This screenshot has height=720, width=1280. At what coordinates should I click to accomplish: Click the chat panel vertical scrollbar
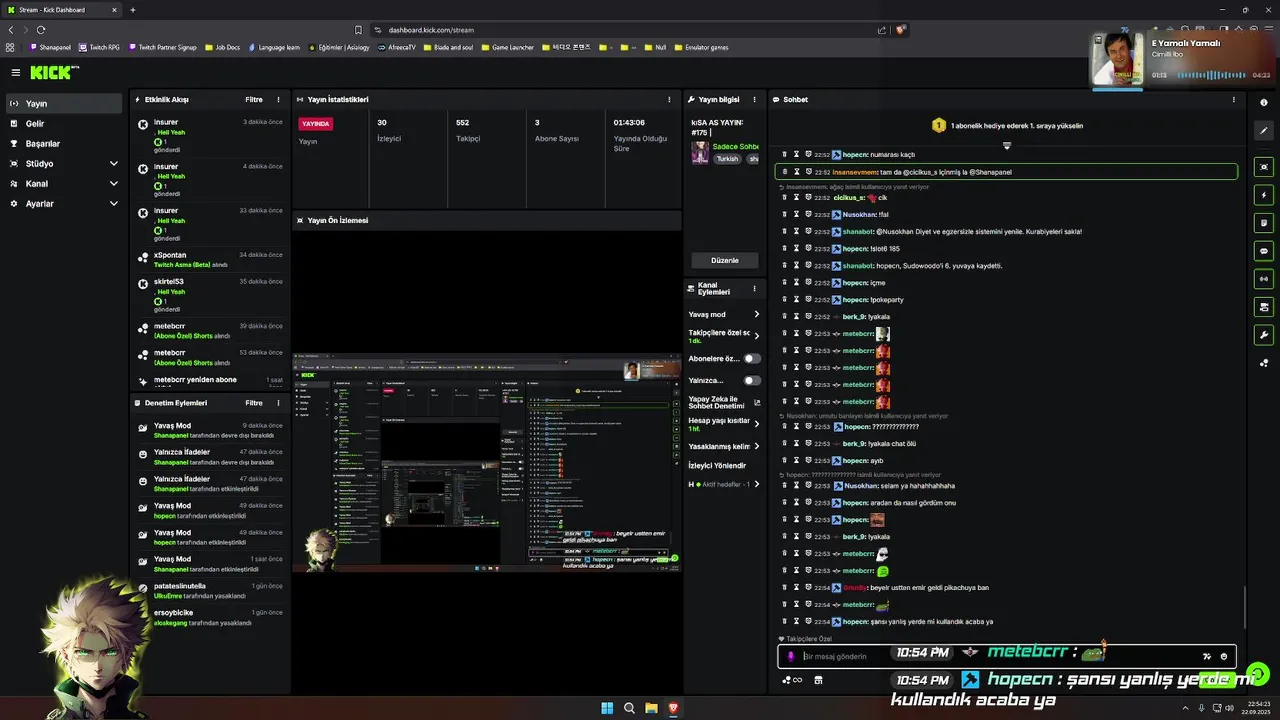pos(1245,608)
